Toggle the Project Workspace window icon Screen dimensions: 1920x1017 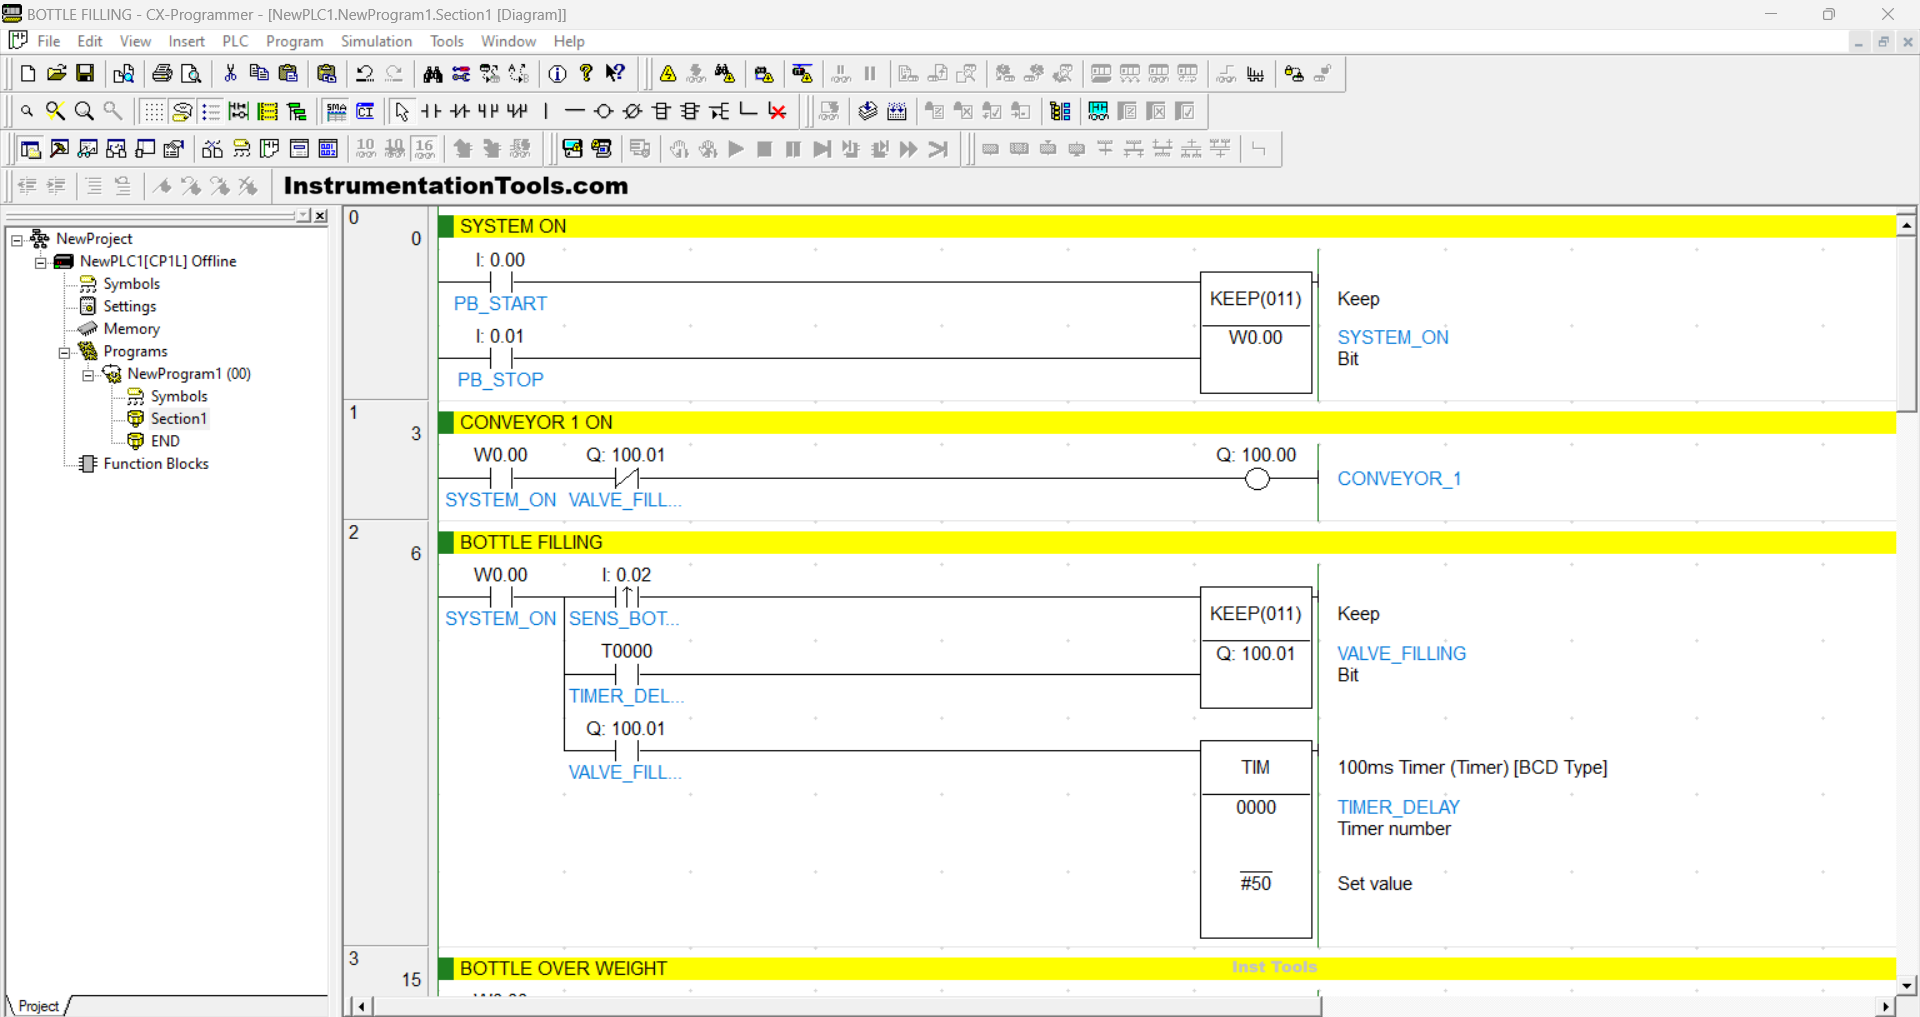point(31,149)
